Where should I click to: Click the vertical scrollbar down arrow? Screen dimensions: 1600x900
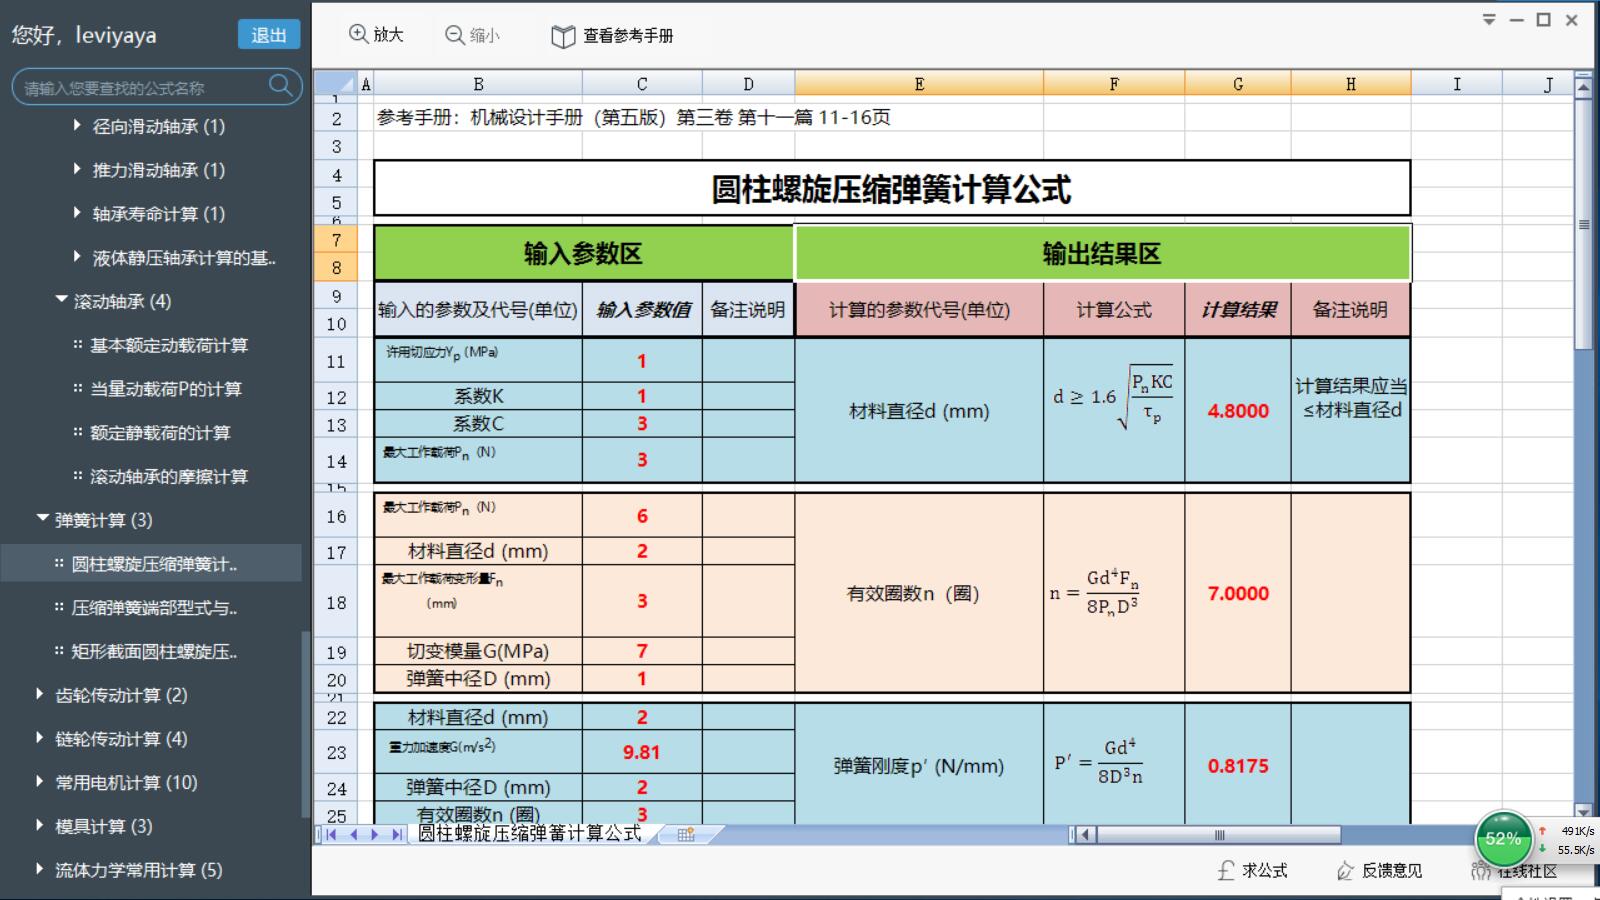click(1583, 811)
